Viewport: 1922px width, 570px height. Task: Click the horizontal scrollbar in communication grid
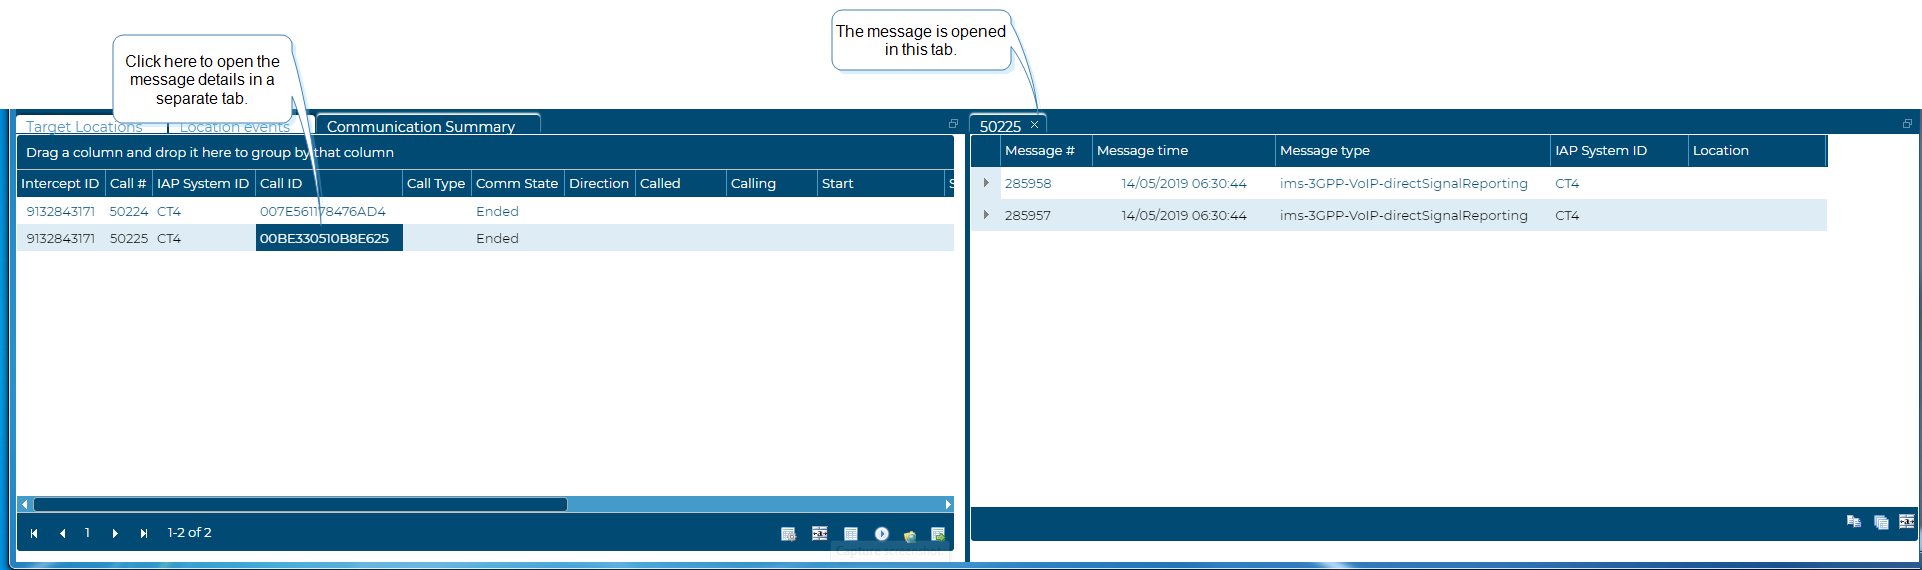(300, 504)
